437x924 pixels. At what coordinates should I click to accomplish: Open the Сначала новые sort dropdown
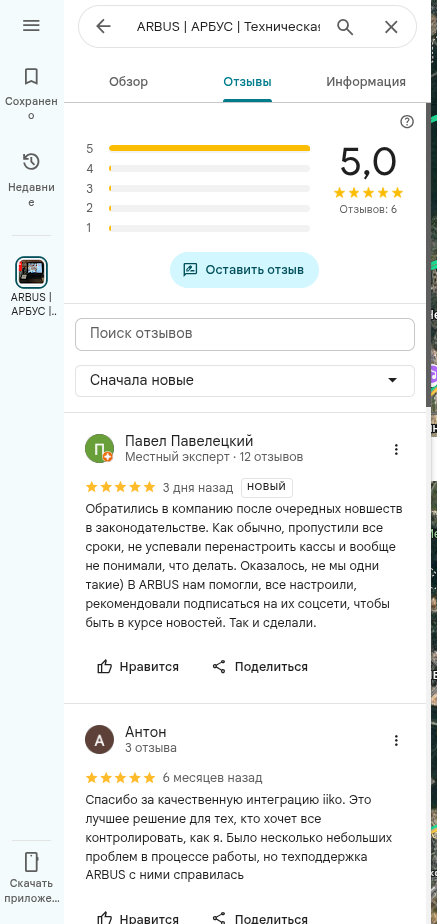tap(245, 381)
